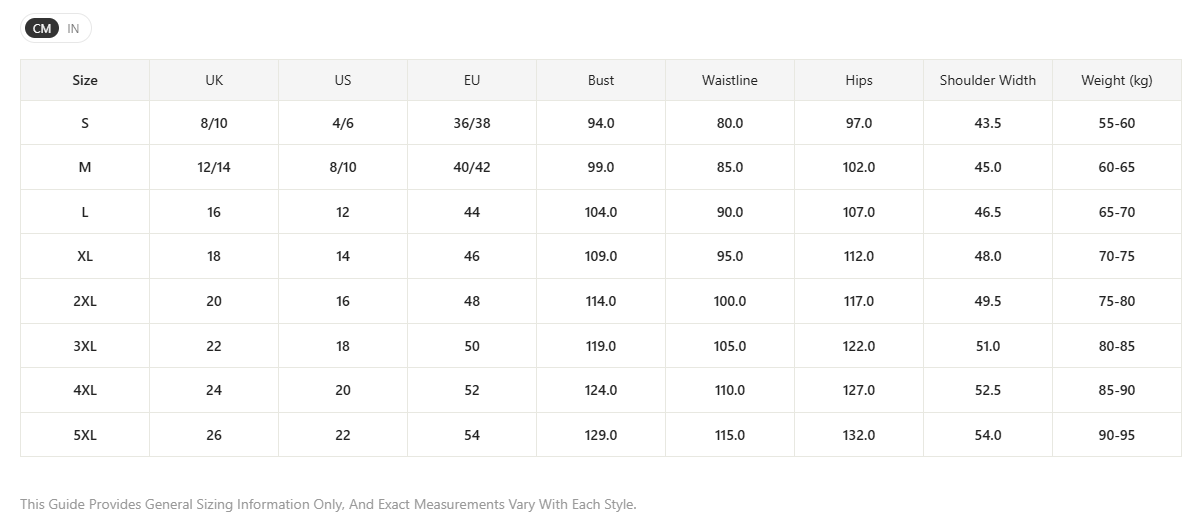Select the M size row label
This screenshot has width=1200, height=532.
85,167
